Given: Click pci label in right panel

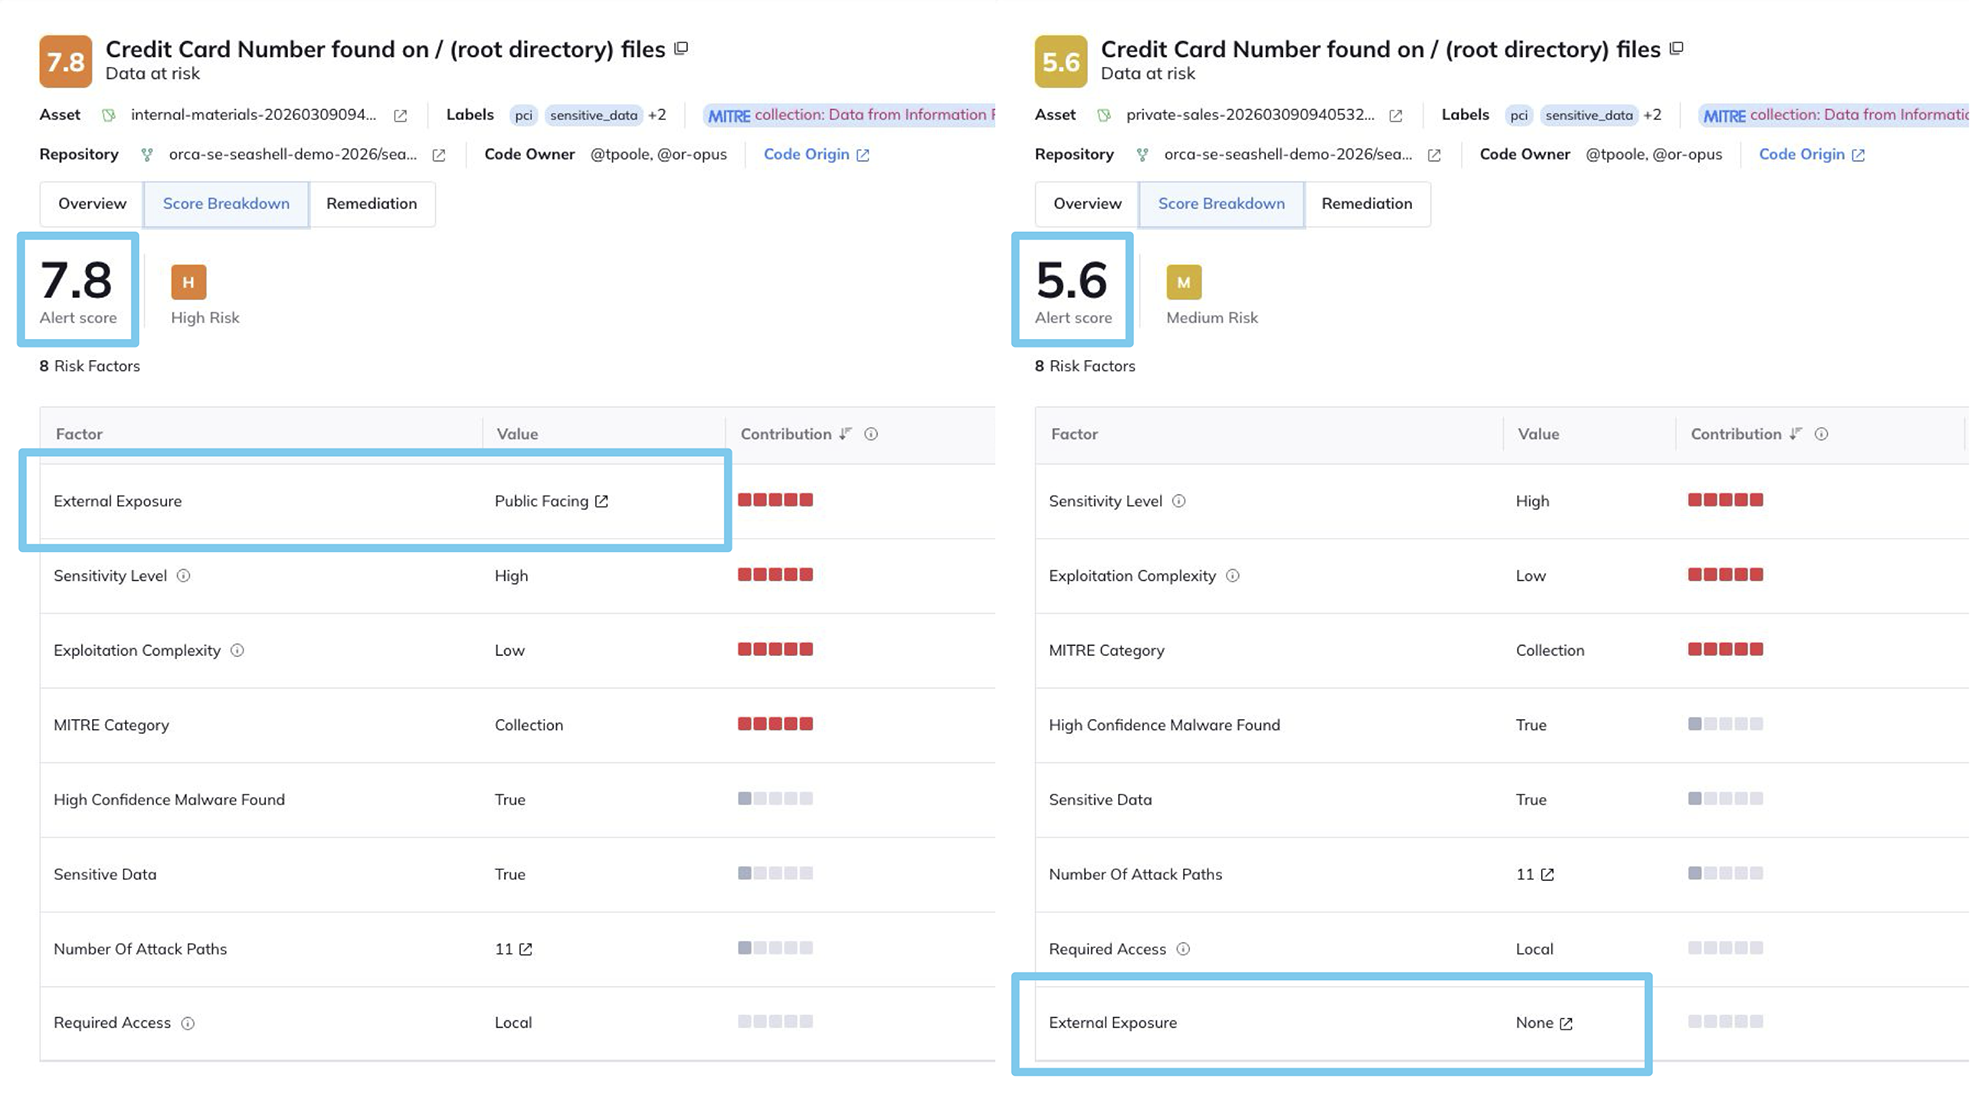Looking at the screenshot, I should 1519,115.
